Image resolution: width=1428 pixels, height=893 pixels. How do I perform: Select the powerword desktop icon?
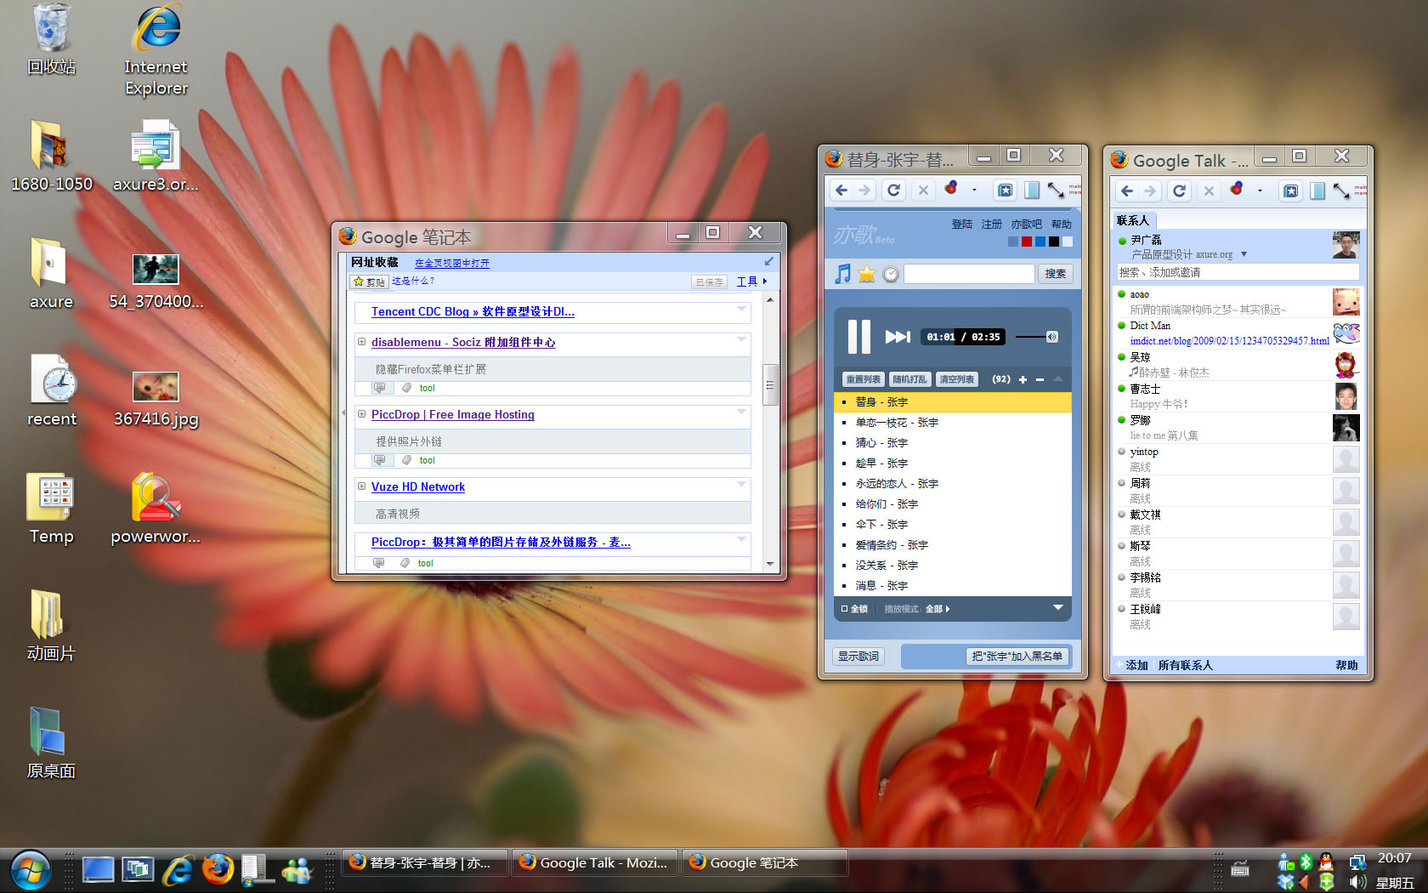pyautogui.click(x=155, y=508)
